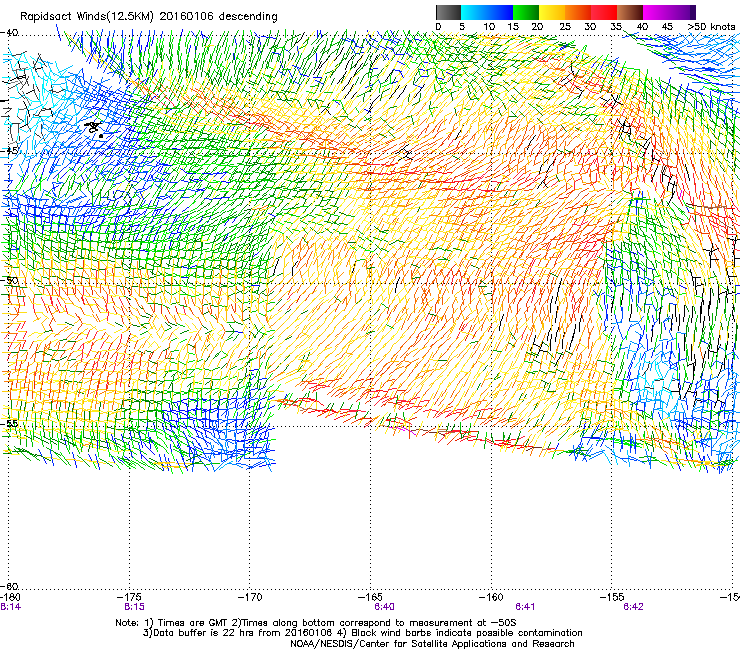Click the purple '6:40' time label
740x650 pixels.
[385, 607]
